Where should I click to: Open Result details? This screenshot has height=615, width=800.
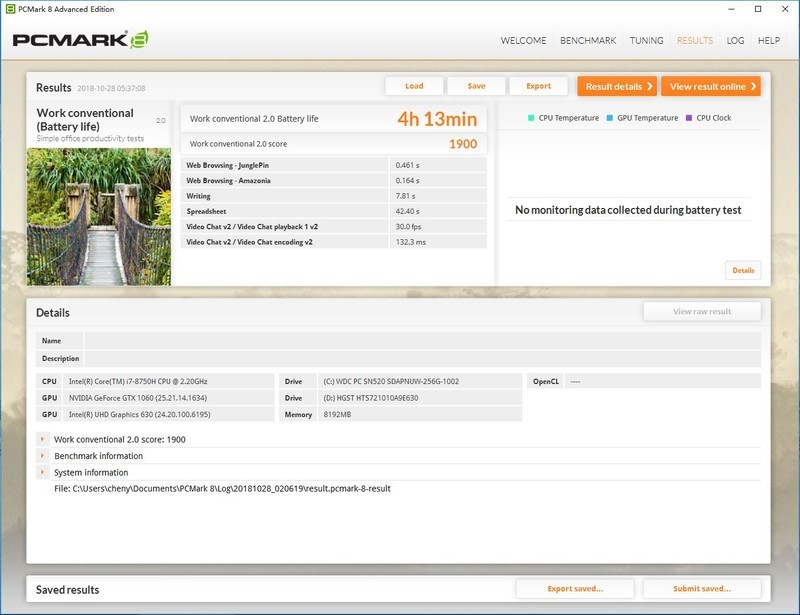click(617, 86)
